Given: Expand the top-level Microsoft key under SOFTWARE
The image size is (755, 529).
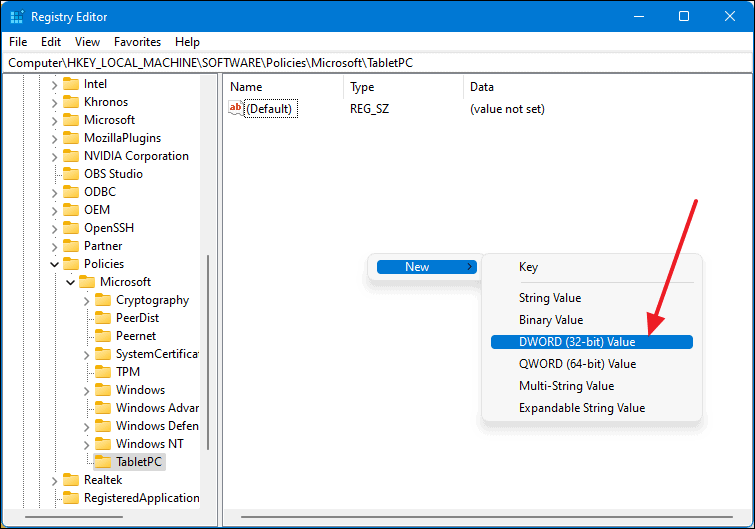Looking at the screenshot, I should point(54,121).
